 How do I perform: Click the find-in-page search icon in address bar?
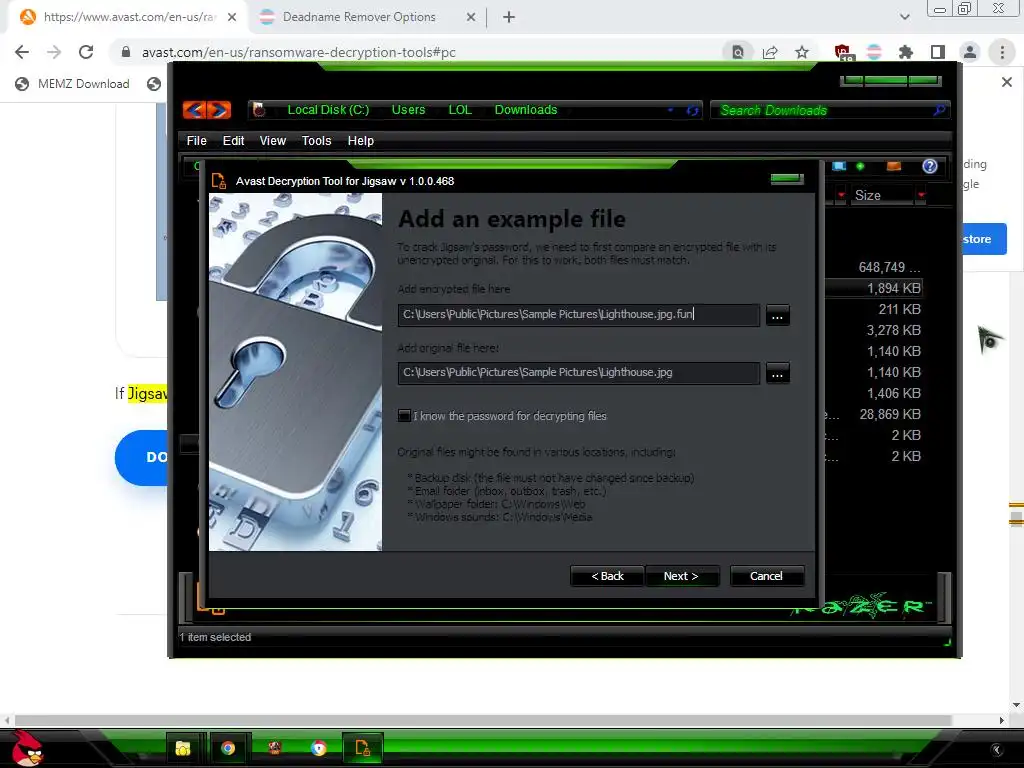[738, 52]
